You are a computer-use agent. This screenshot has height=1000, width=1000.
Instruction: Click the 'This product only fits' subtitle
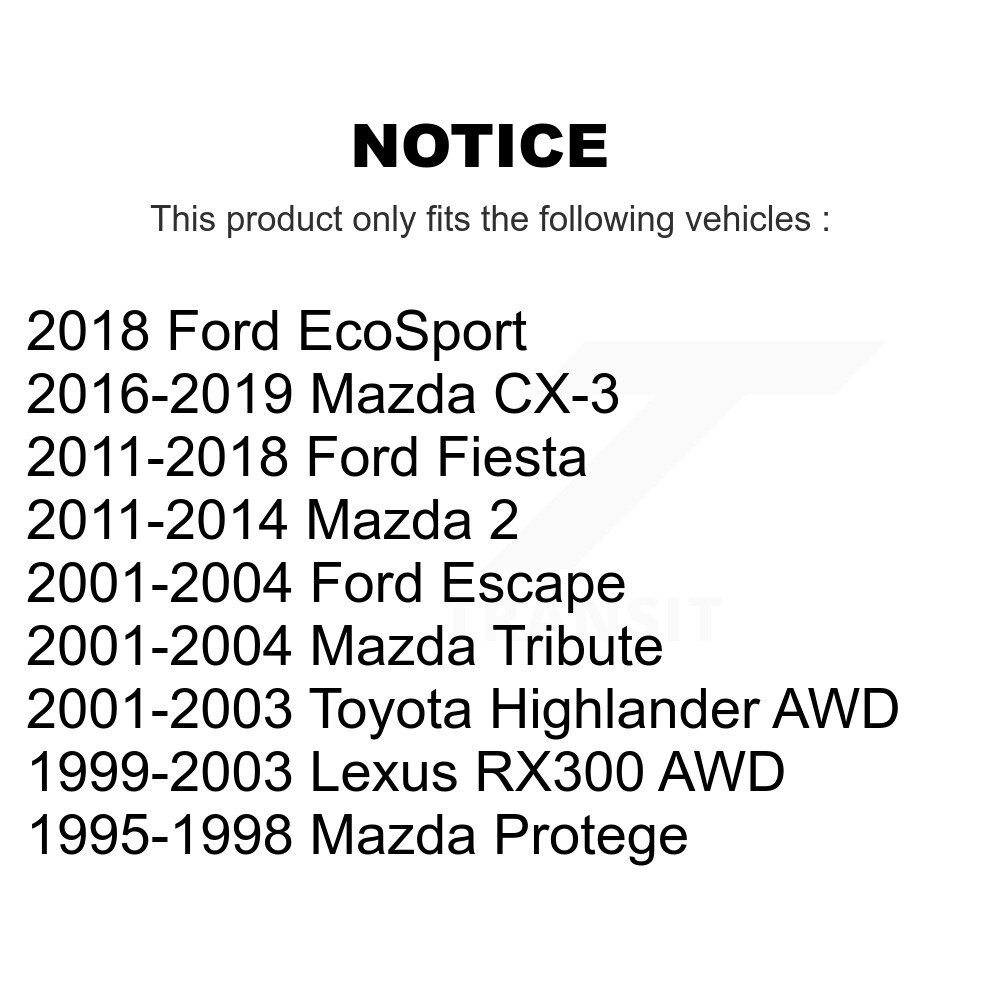pos(490,219)
